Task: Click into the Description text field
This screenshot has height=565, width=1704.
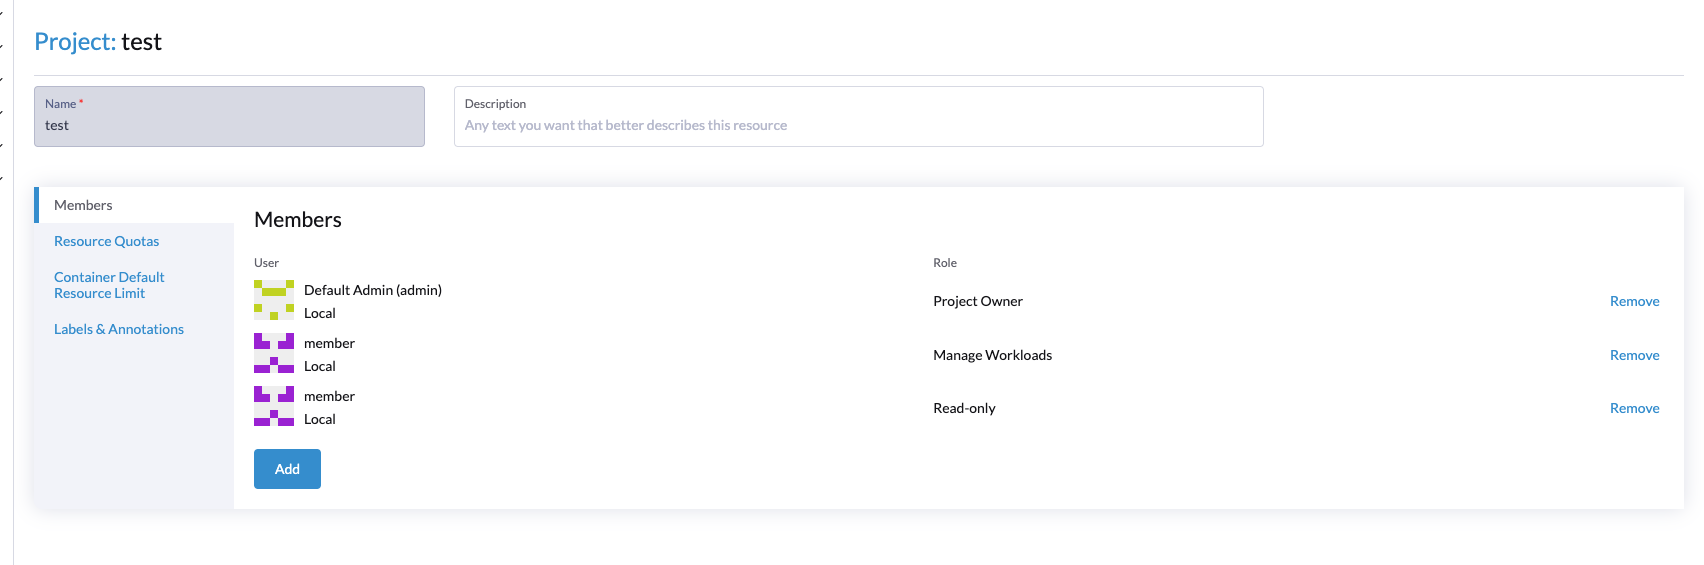Action: 858,116
